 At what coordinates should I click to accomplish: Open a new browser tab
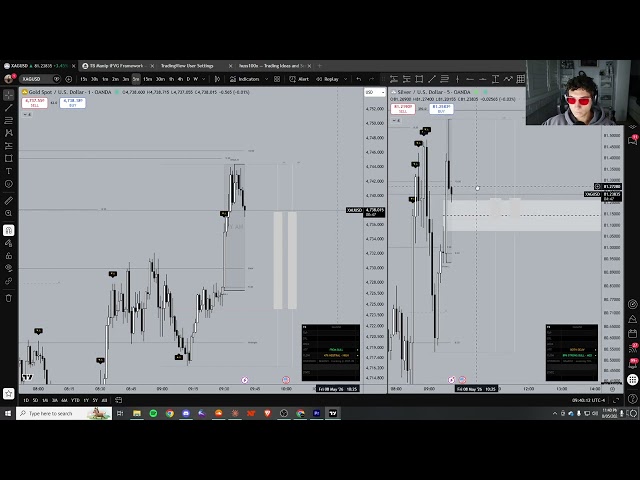click(x=320, y=66)
